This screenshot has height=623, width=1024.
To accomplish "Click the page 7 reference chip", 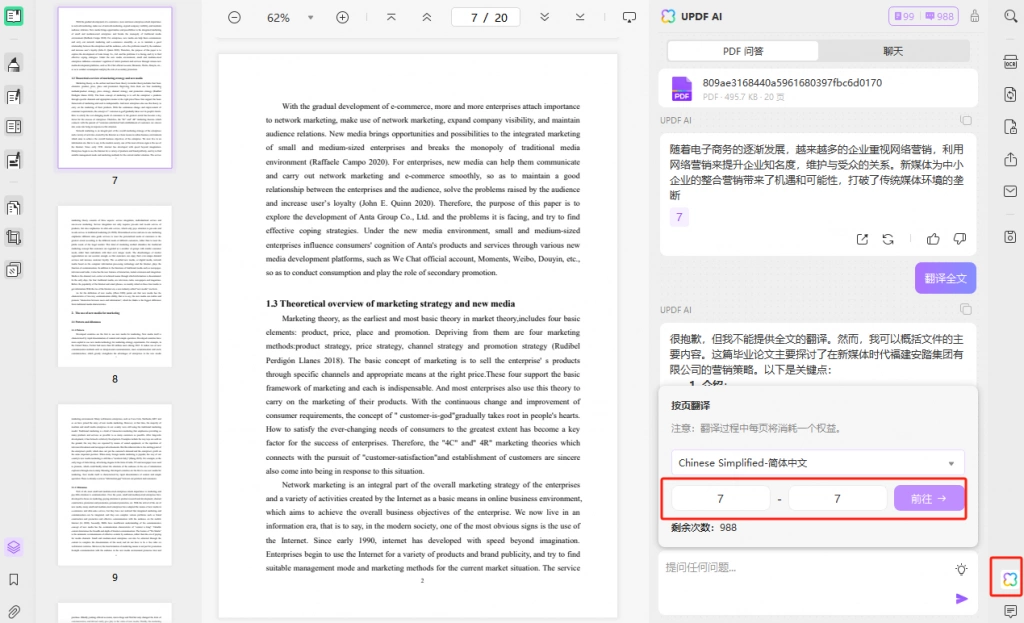I will pos(679,217).
